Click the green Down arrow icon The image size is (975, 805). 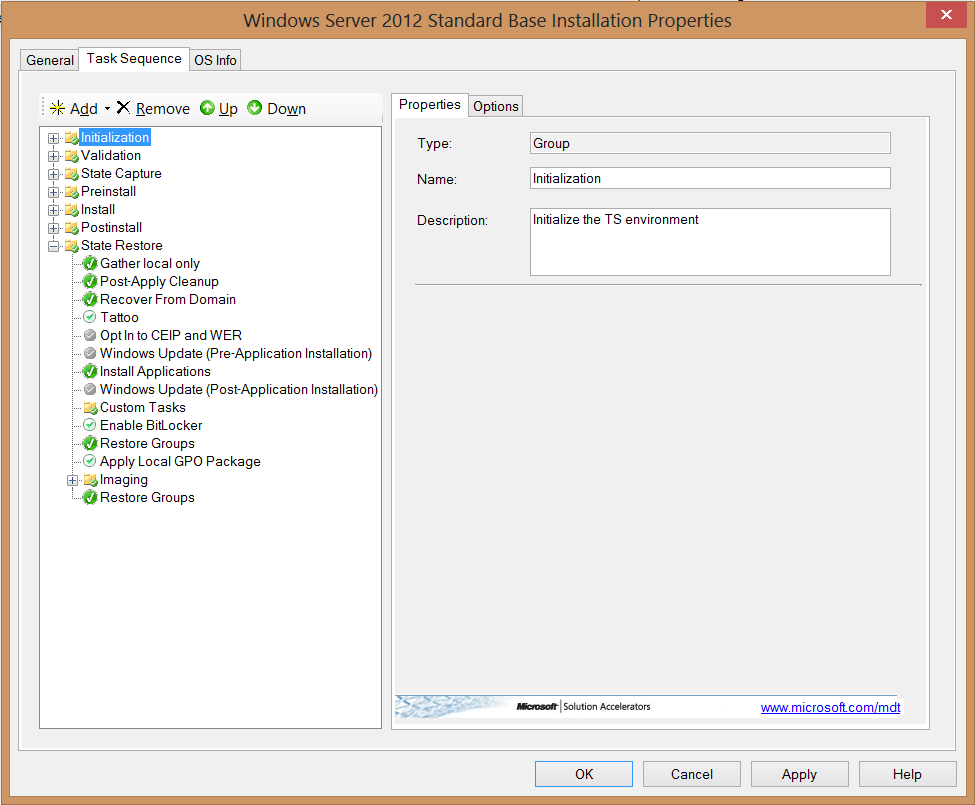tap(254, 108)
